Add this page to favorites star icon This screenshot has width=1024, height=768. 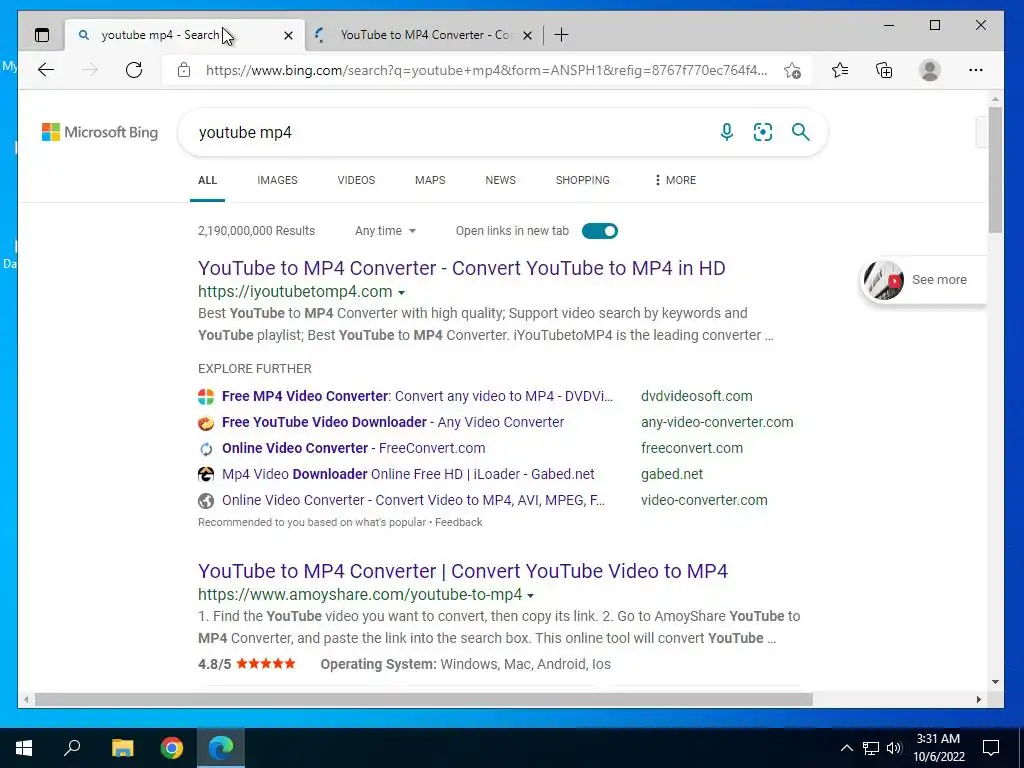tap(792, 70)
